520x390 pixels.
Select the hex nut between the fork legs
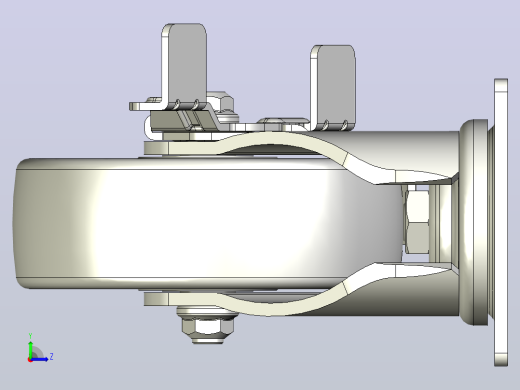click(417, 222)
